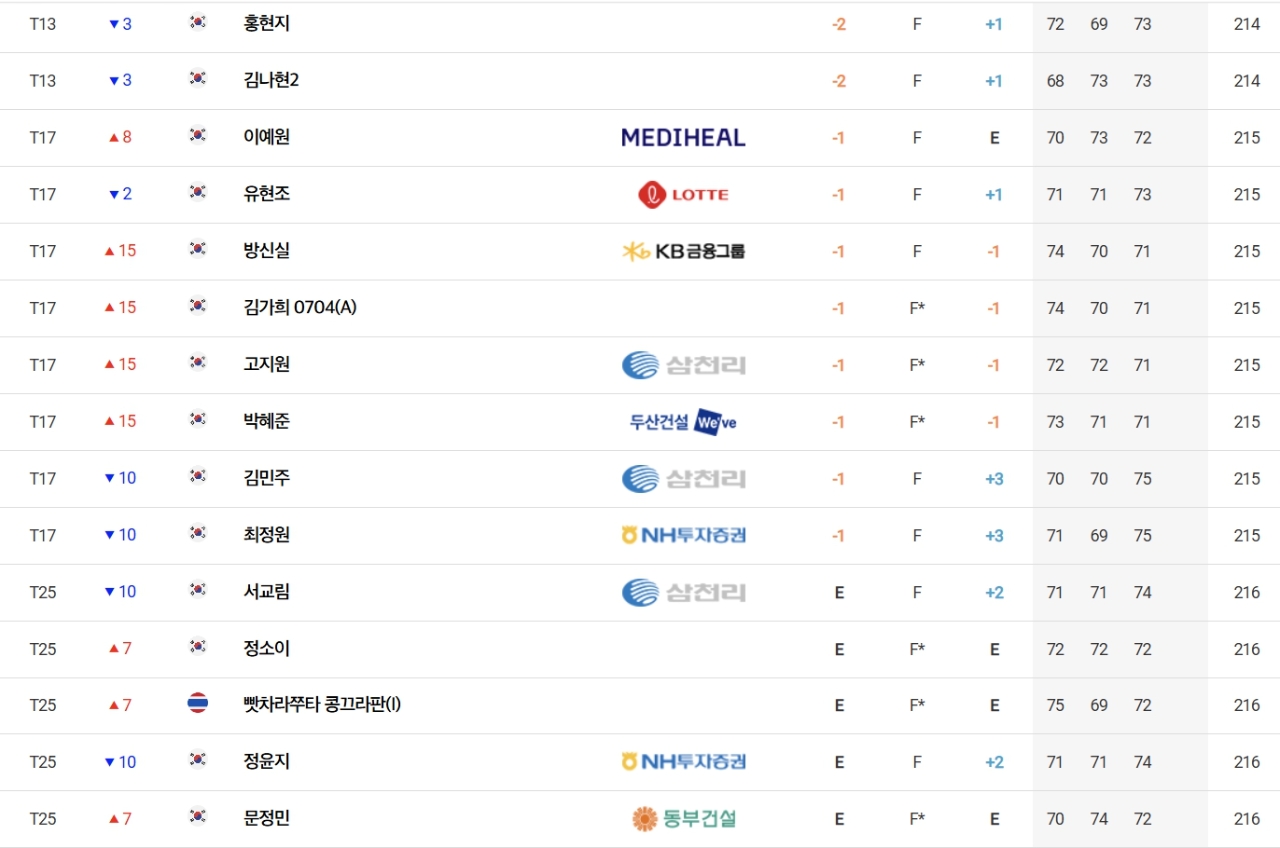The height and width of the screenshot is (848, 1280).
Task: Click the flag icon beside 홍현지
Action: (x=198, y=22)
